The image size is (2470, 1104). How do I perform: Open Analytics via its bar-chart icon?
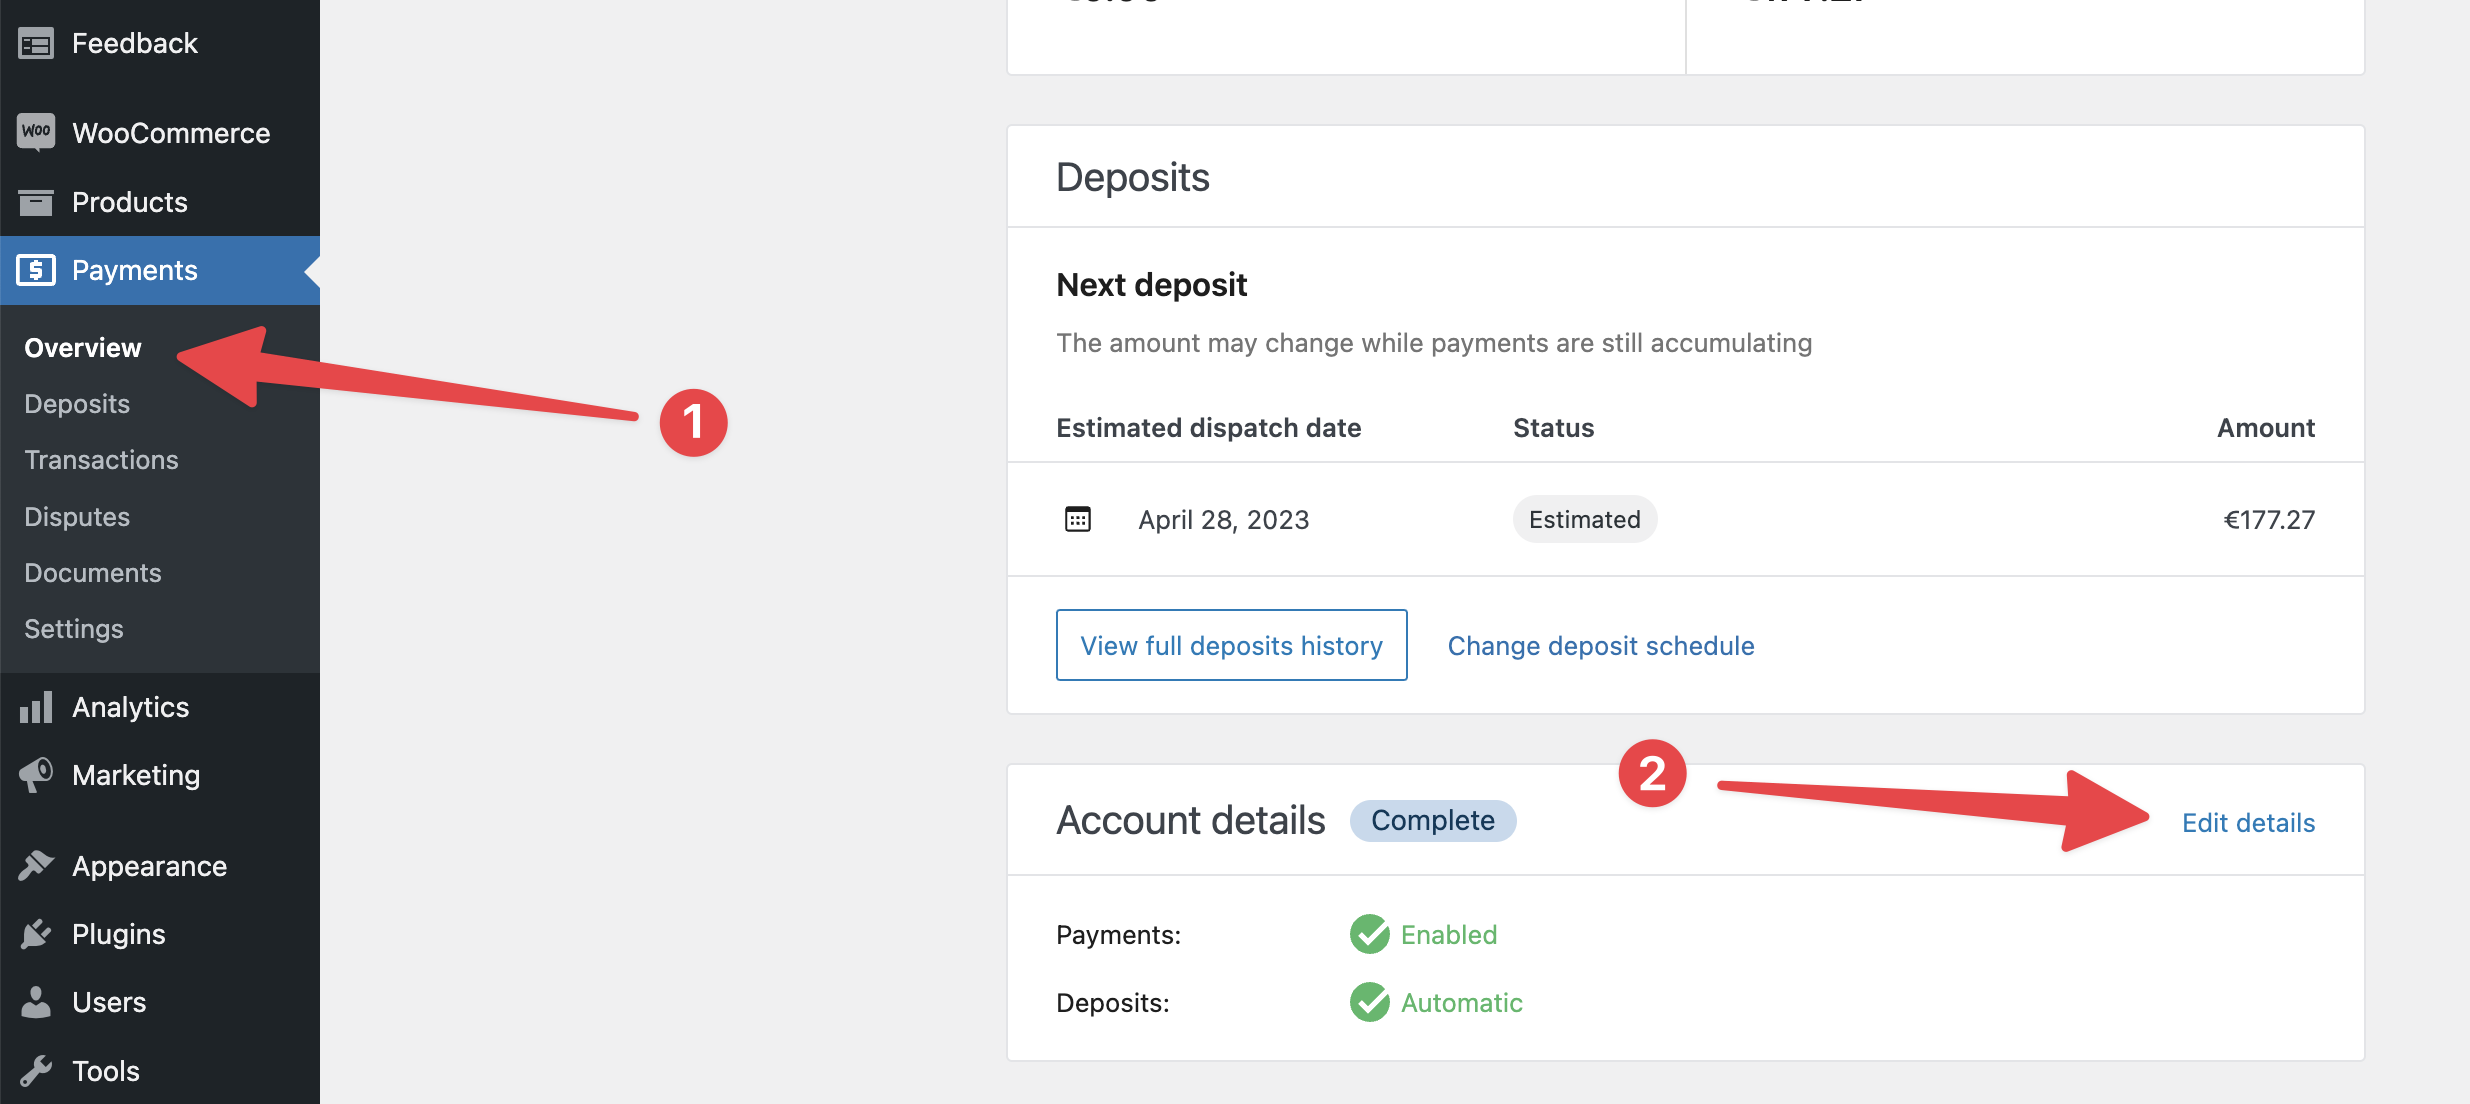pos(34,707)
